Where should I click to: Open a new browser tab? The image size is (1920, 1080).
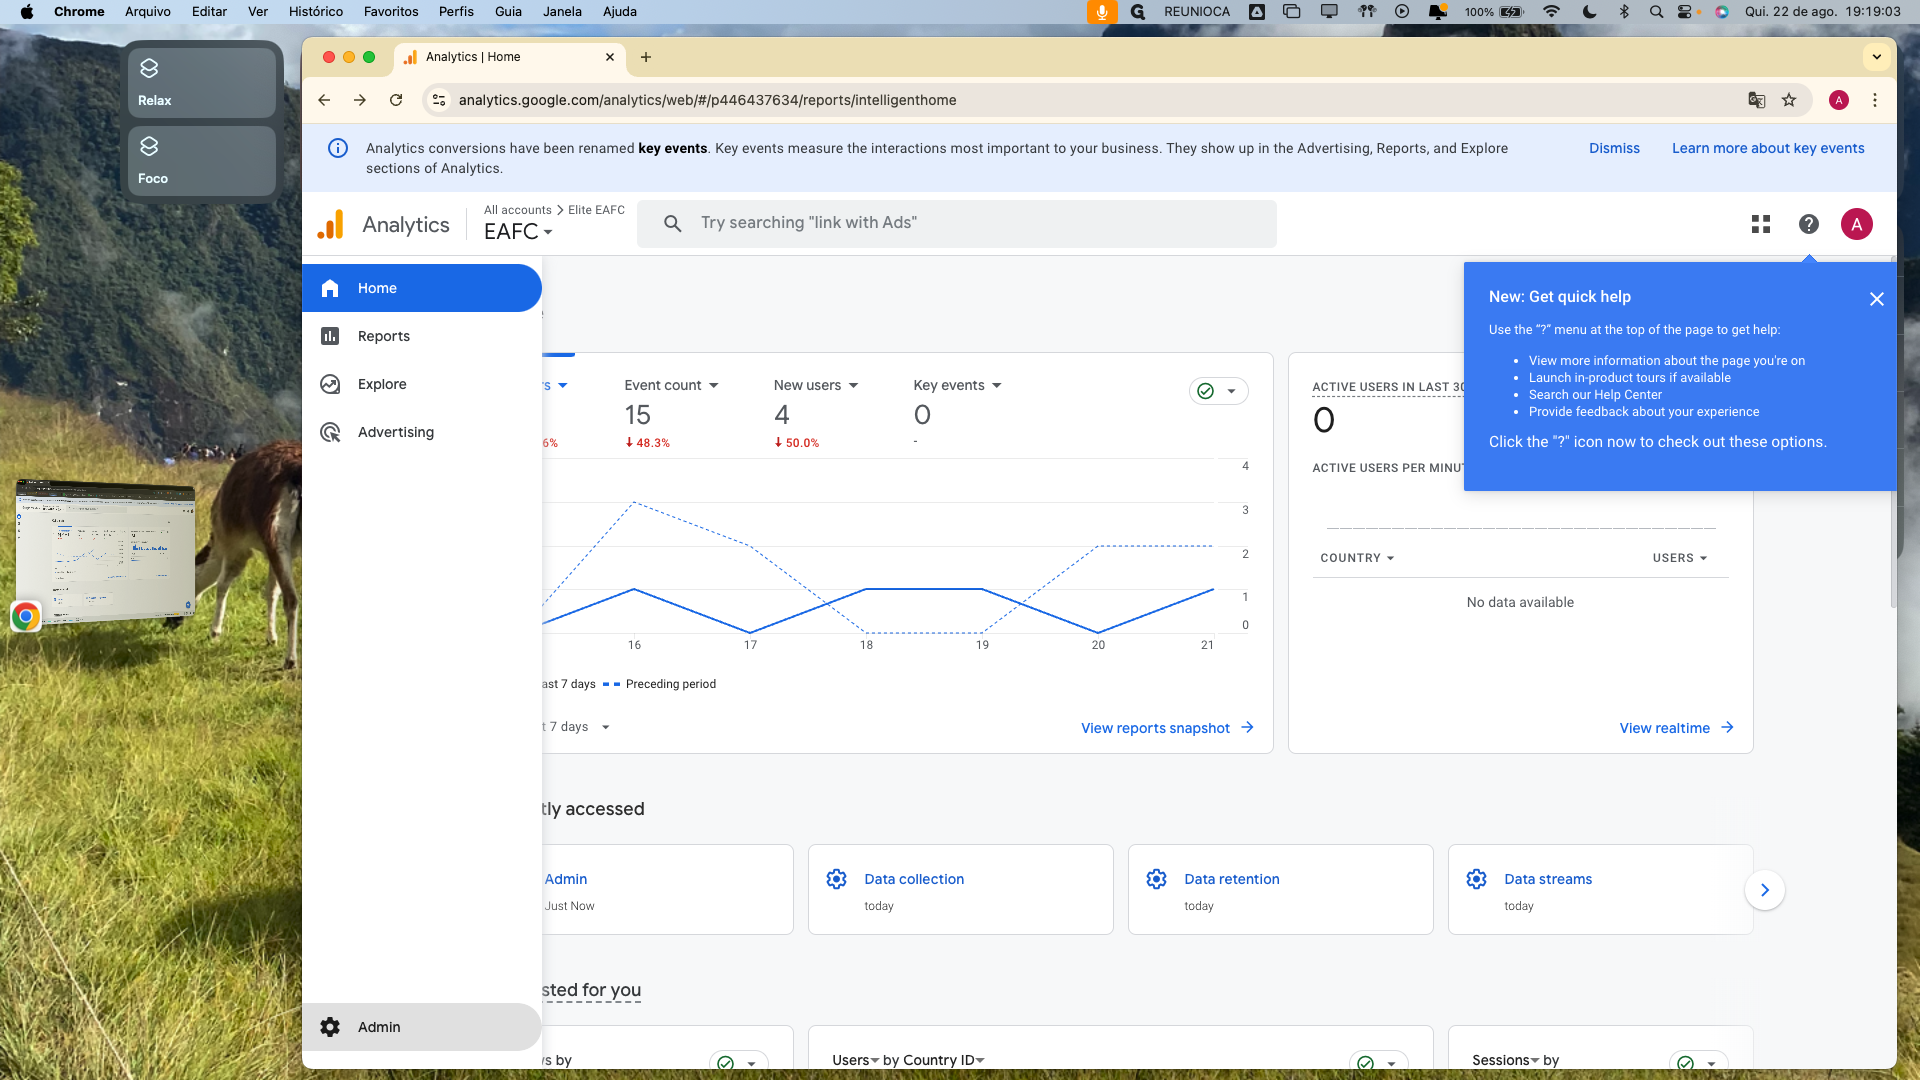point(646,57)
